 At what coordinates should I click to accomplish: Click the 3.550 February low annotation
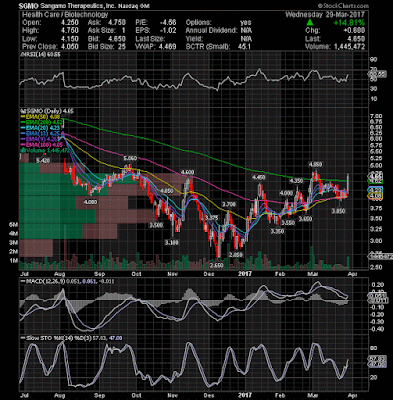coord(288,223)
